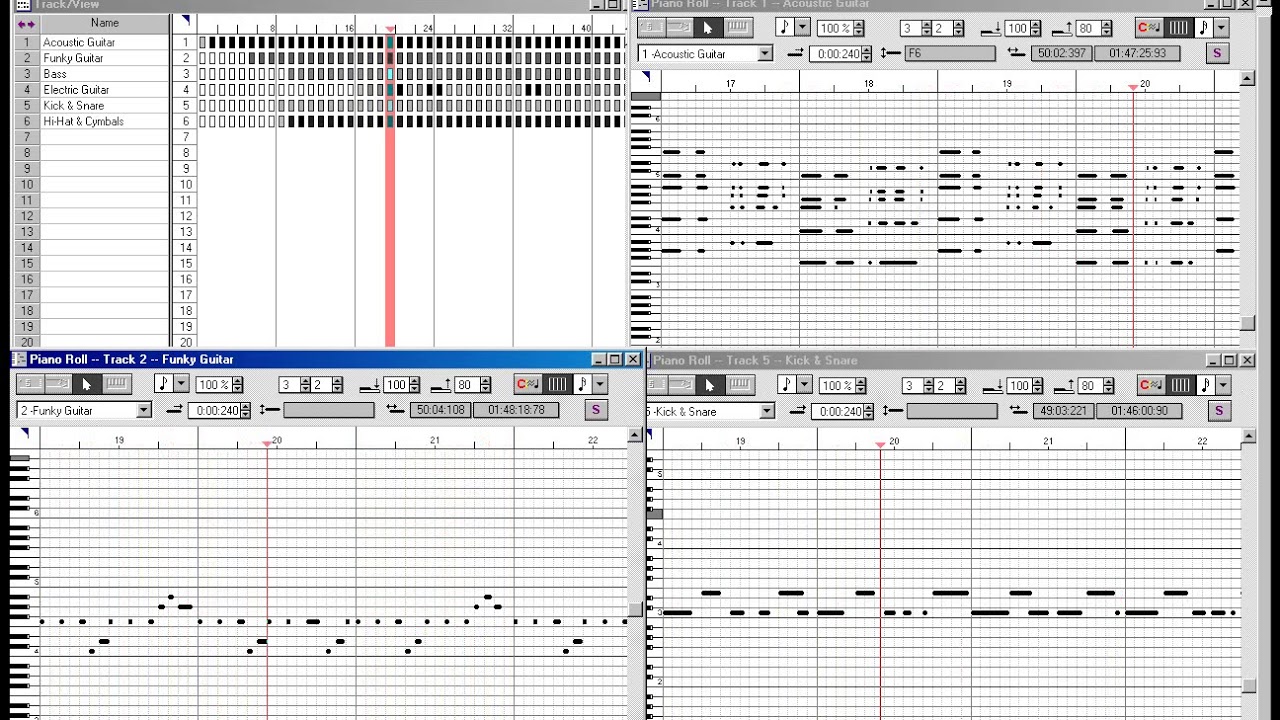Select Hi-Hat & Cymbals row in Track/View
This screenshot has width=1280, height=720.
(x=105, y=121)
